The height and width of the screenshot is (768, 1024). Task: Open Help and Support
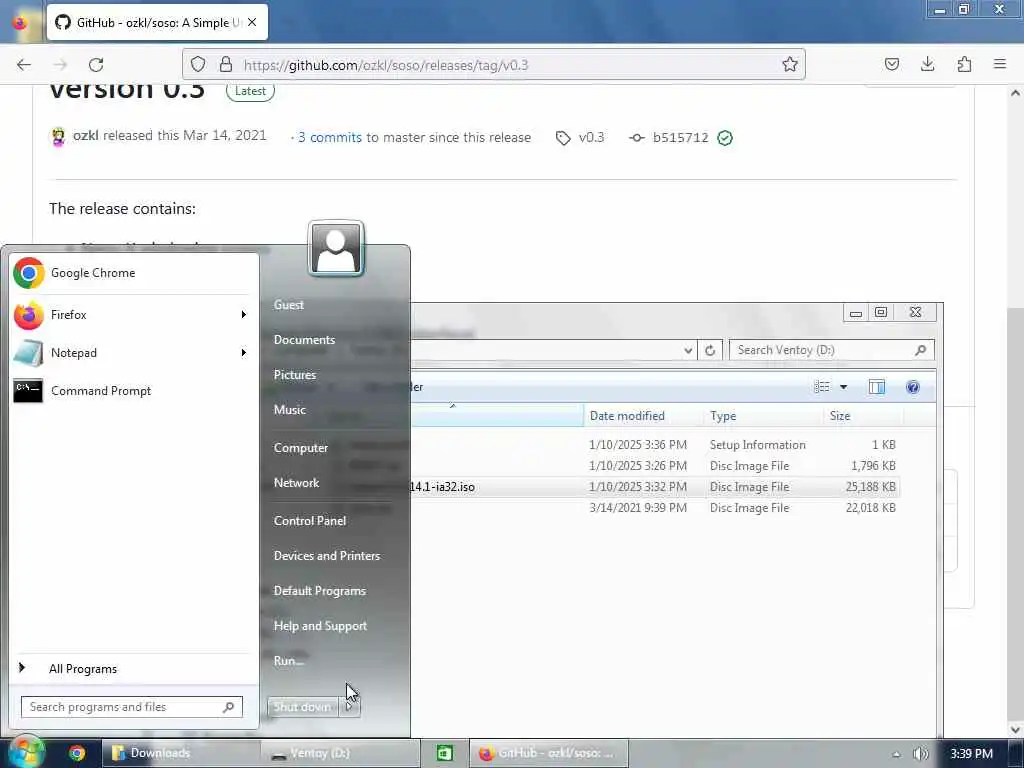[321, 626]
